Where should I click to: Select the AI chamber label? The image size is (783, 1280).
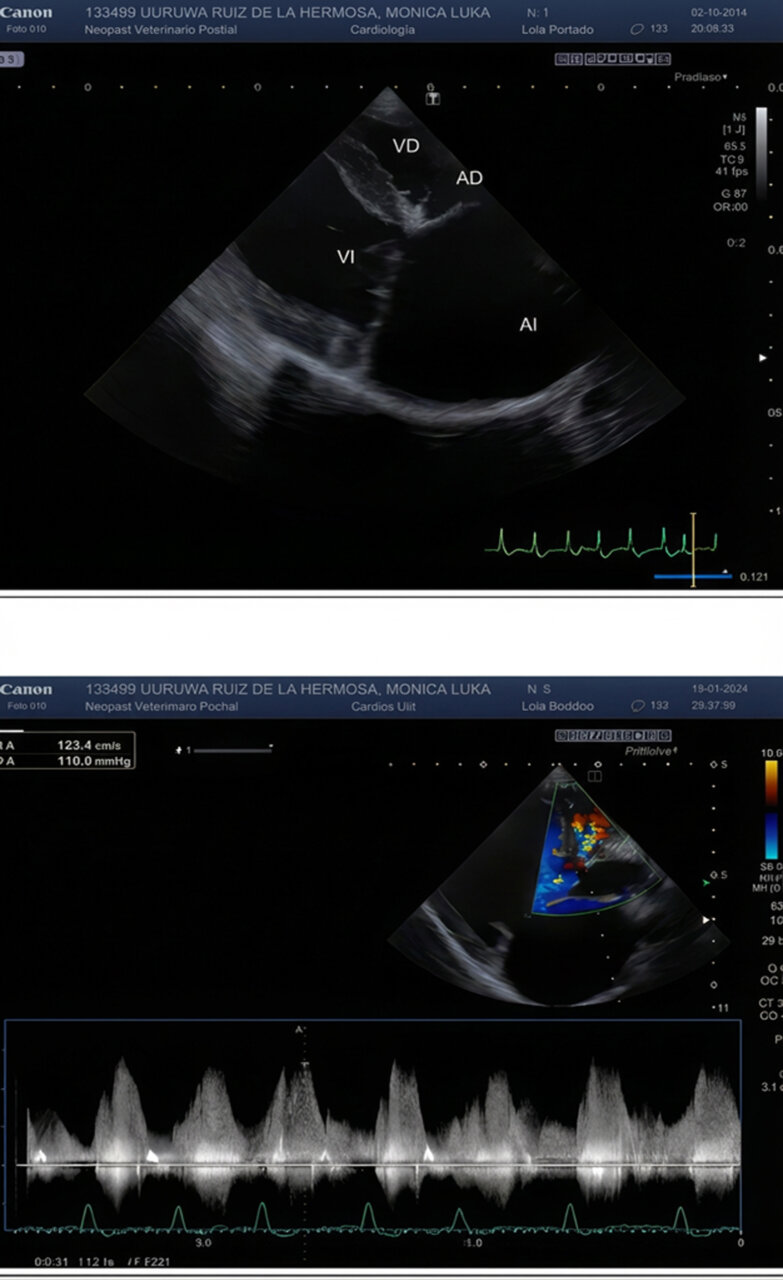point(528,324)
